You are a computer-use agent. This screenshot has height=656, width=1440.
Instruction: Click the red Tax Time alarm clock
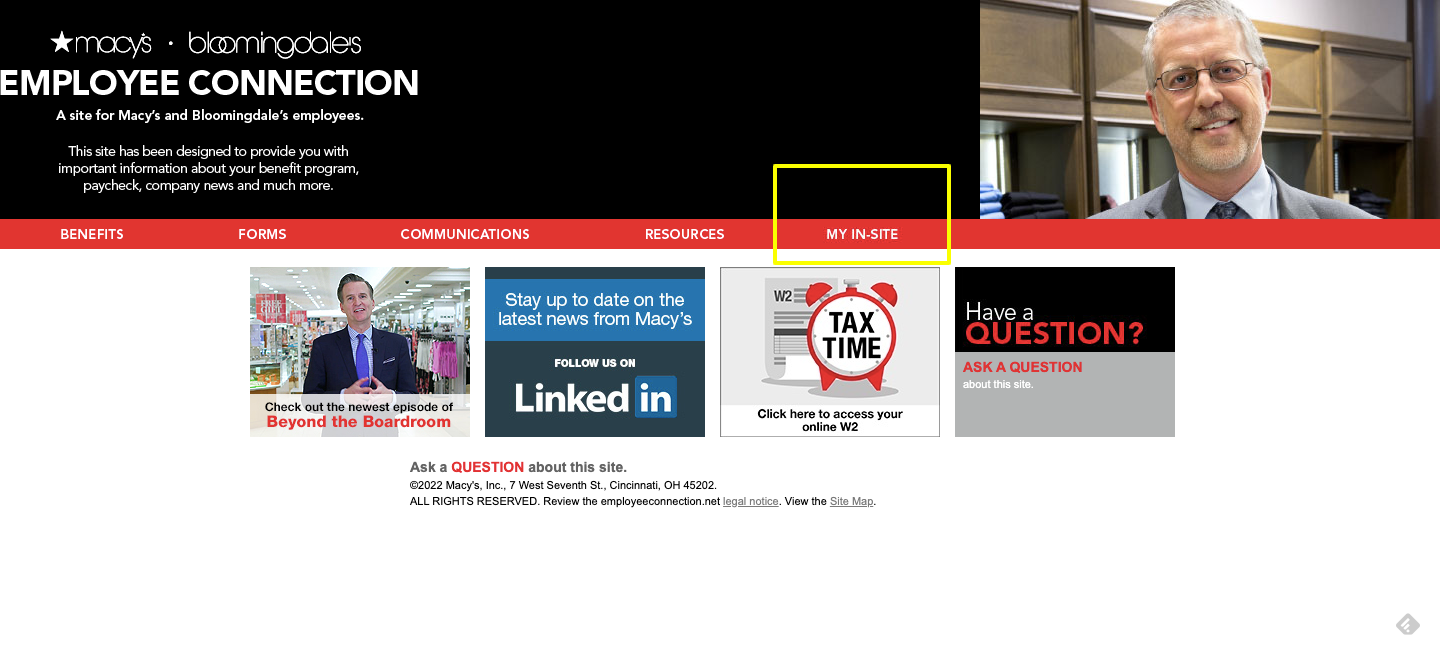[x=851, y=336]
